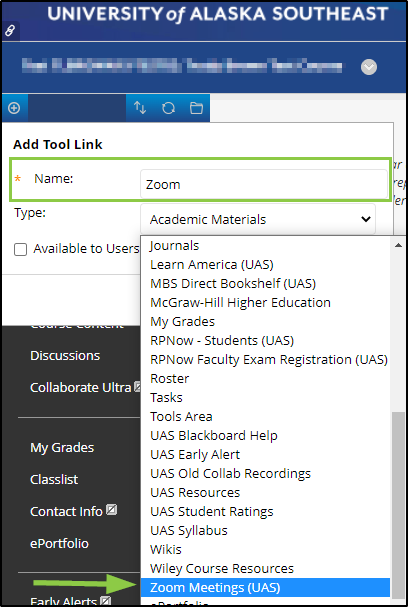Click the dropdown list scrollbar thumb
This screenshot has width=408, height=607.
[x=398, y=505]
